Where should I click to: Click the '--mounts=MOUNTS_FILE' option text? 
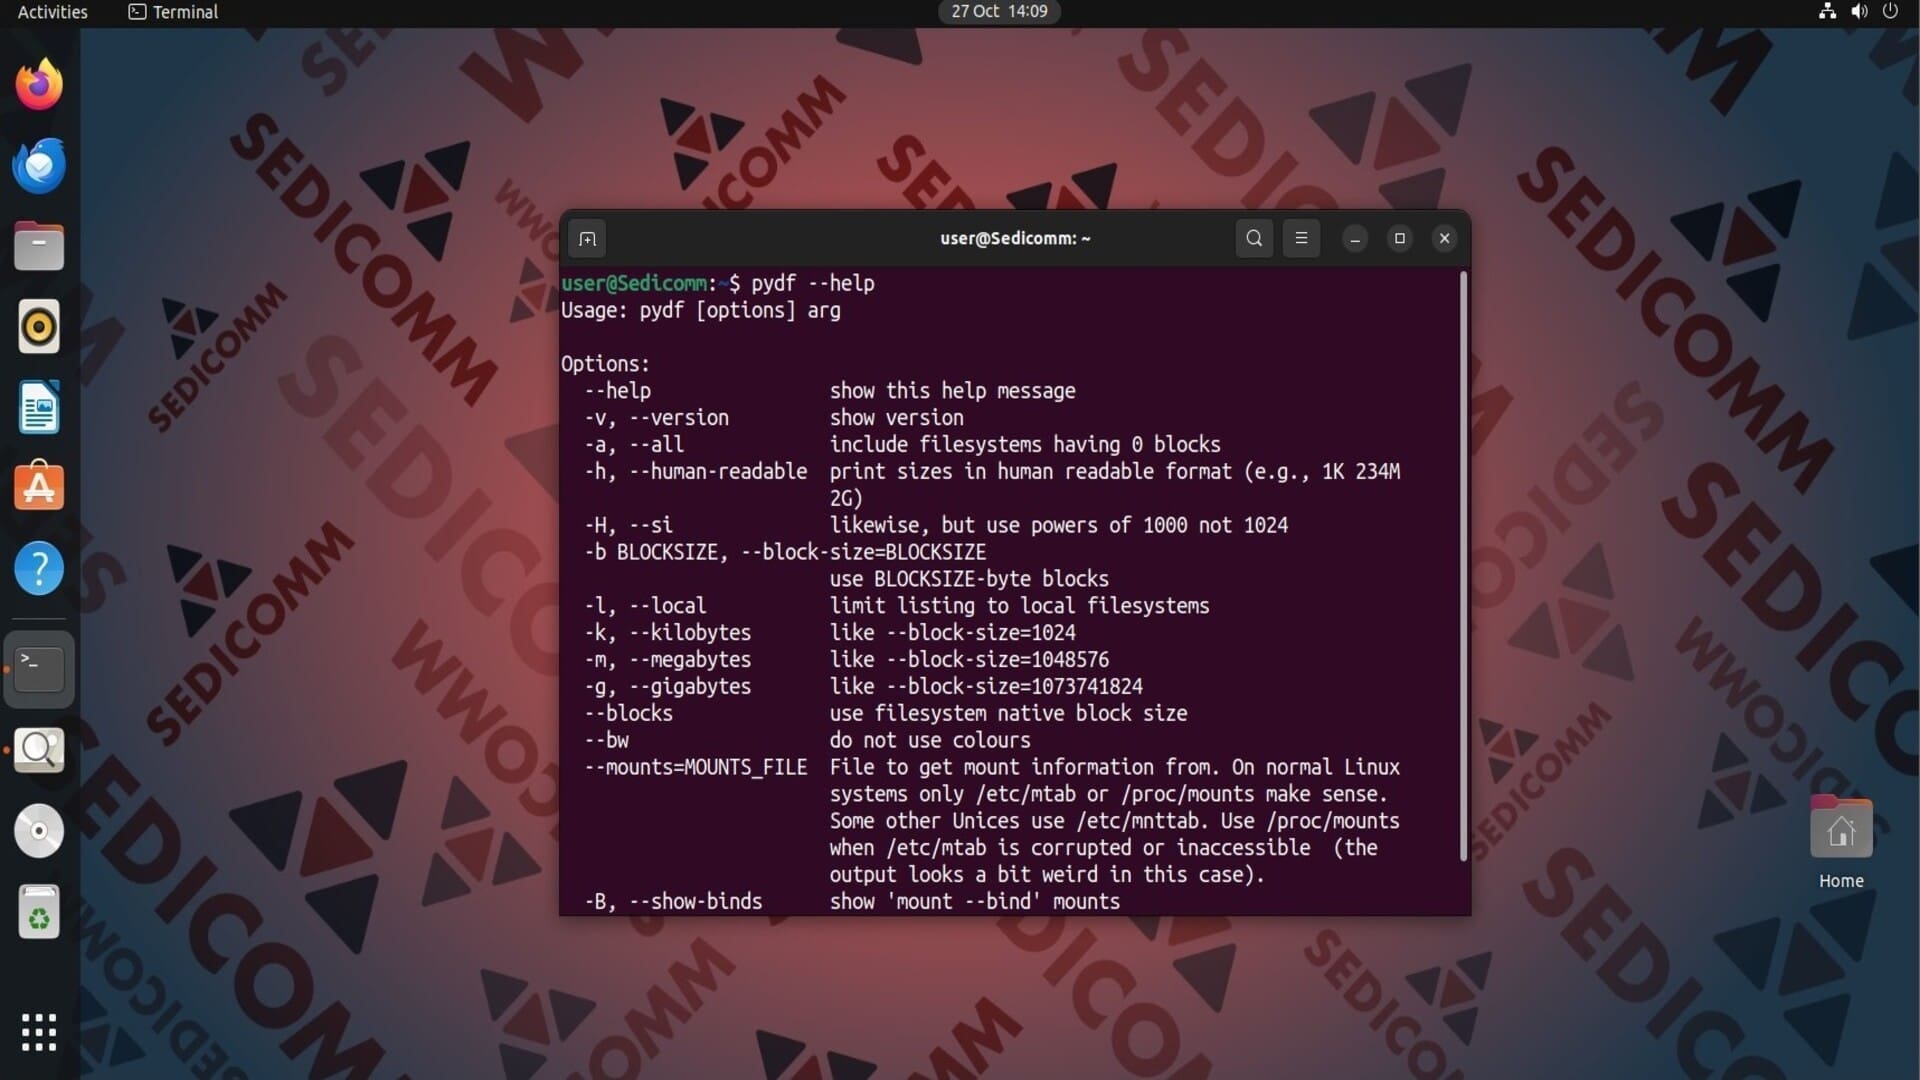(696, 767)
